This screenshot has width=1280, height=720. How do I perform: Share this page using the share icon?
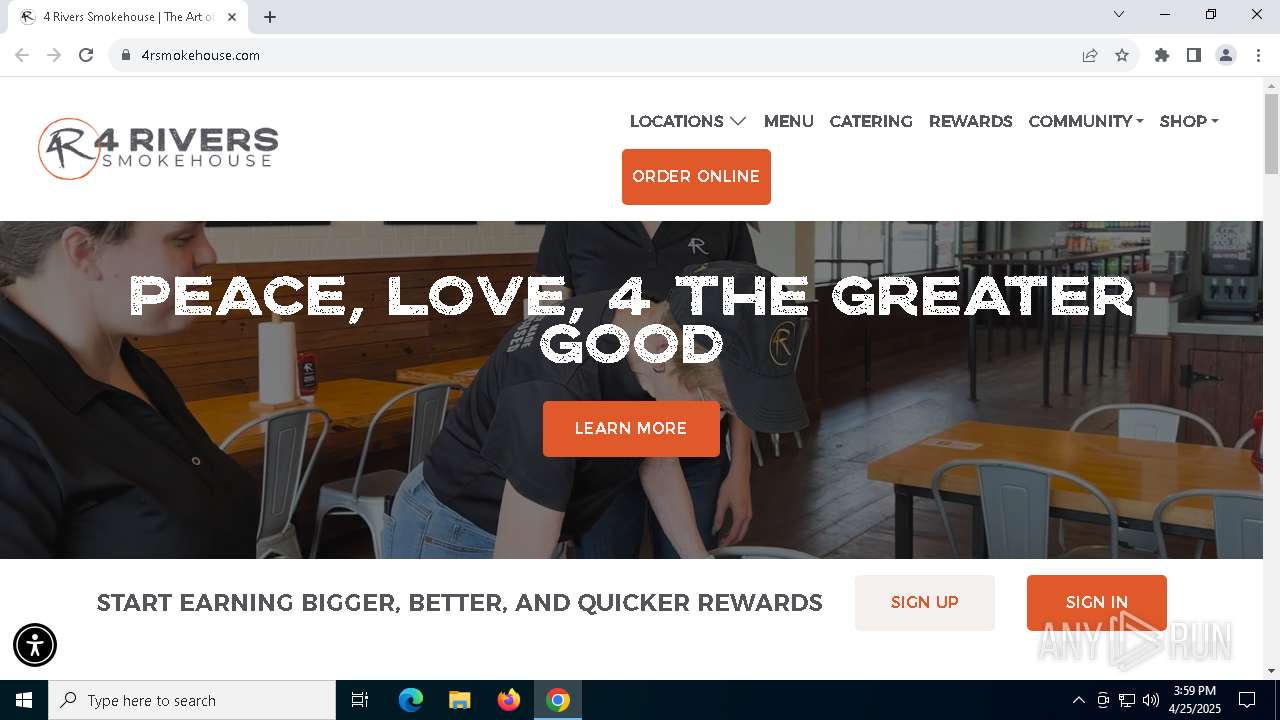pos(1090,55)
